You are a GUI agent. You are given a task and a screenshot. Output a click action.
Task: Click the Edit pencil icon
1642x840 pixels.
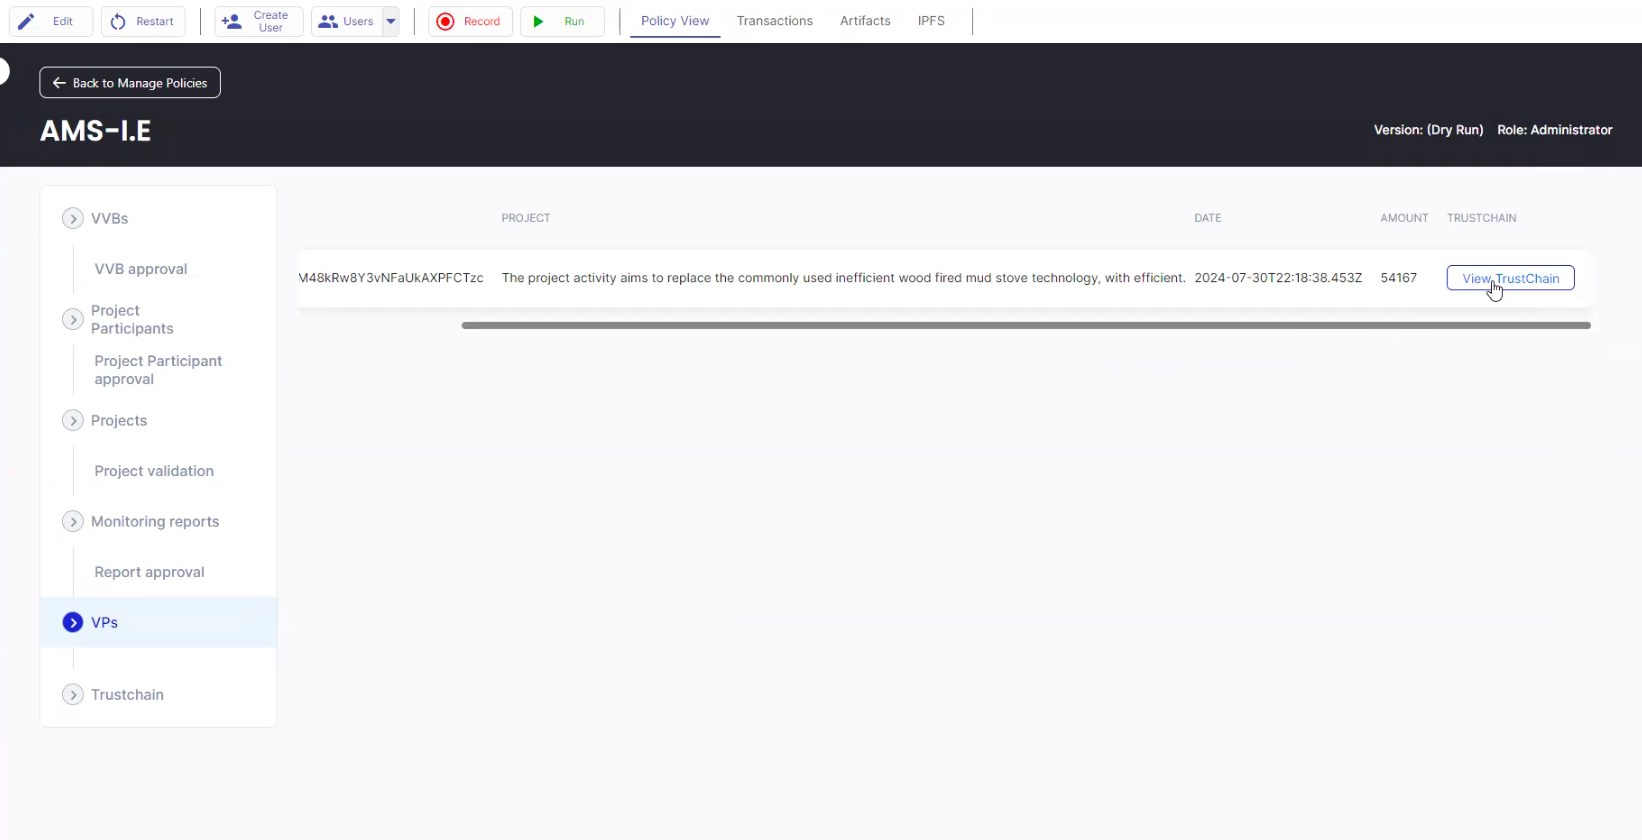click(x=27, y=21)
